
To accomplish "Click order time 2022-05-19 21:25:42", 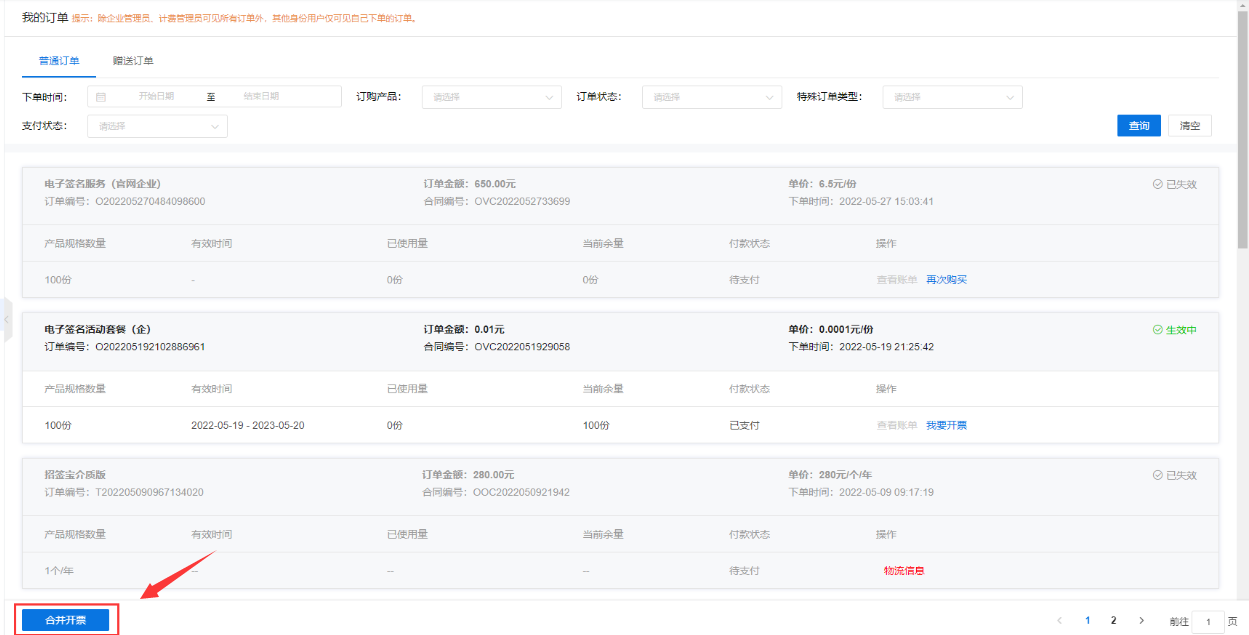I will [886, 347].
